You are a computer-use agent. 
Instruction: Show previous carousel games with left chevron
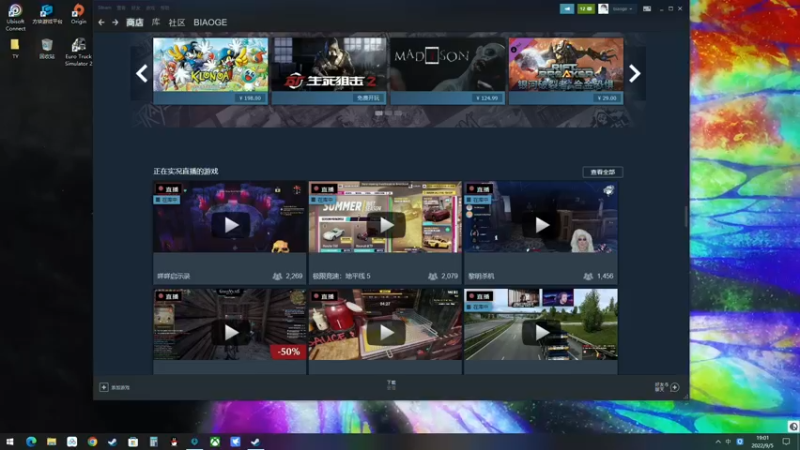click(x=141, y=73)
